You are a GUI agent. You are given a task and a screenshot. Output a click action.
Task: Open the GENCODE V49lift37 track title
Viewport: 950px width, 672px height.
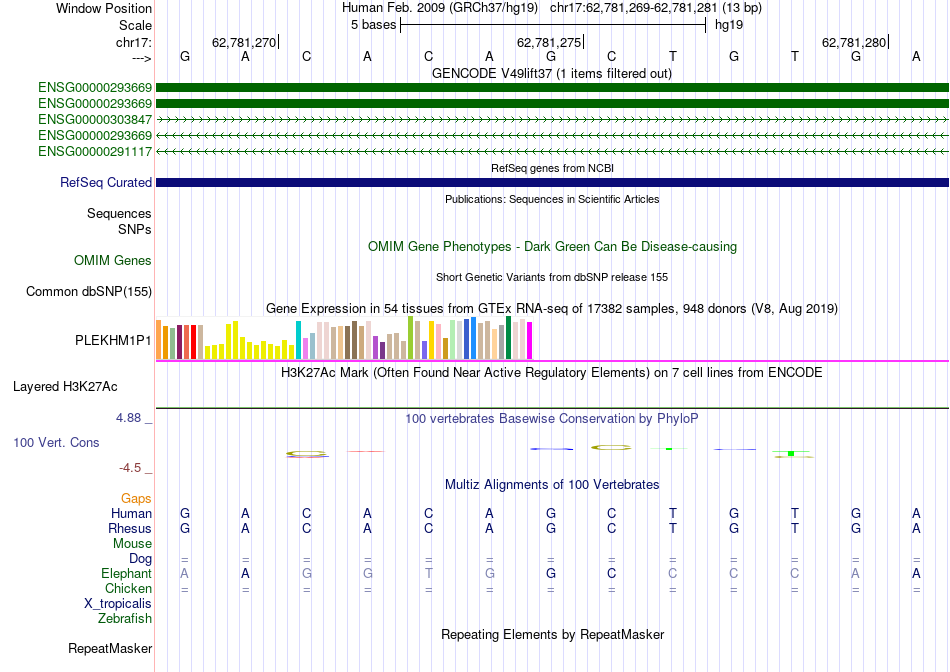tap(552, 74)
